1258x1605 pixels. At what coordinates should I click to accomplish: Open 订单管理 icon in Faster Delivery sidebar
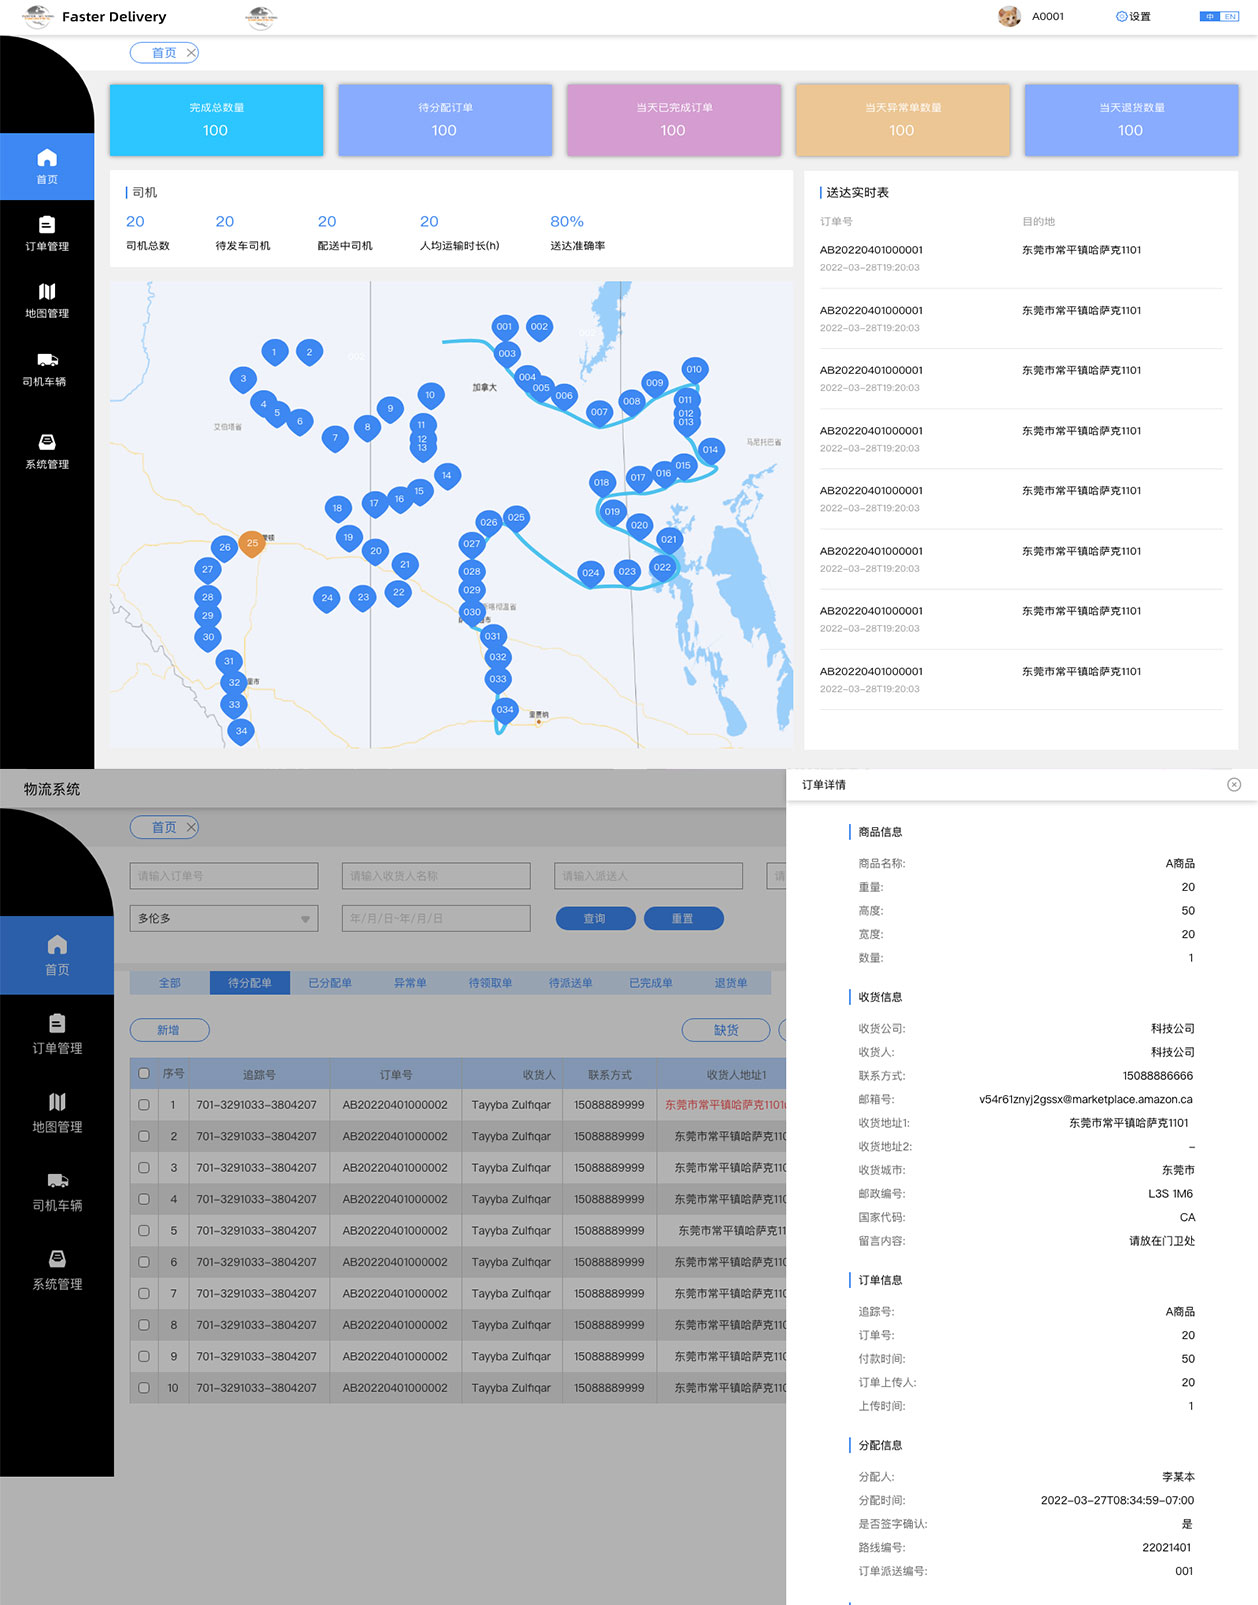47,225
